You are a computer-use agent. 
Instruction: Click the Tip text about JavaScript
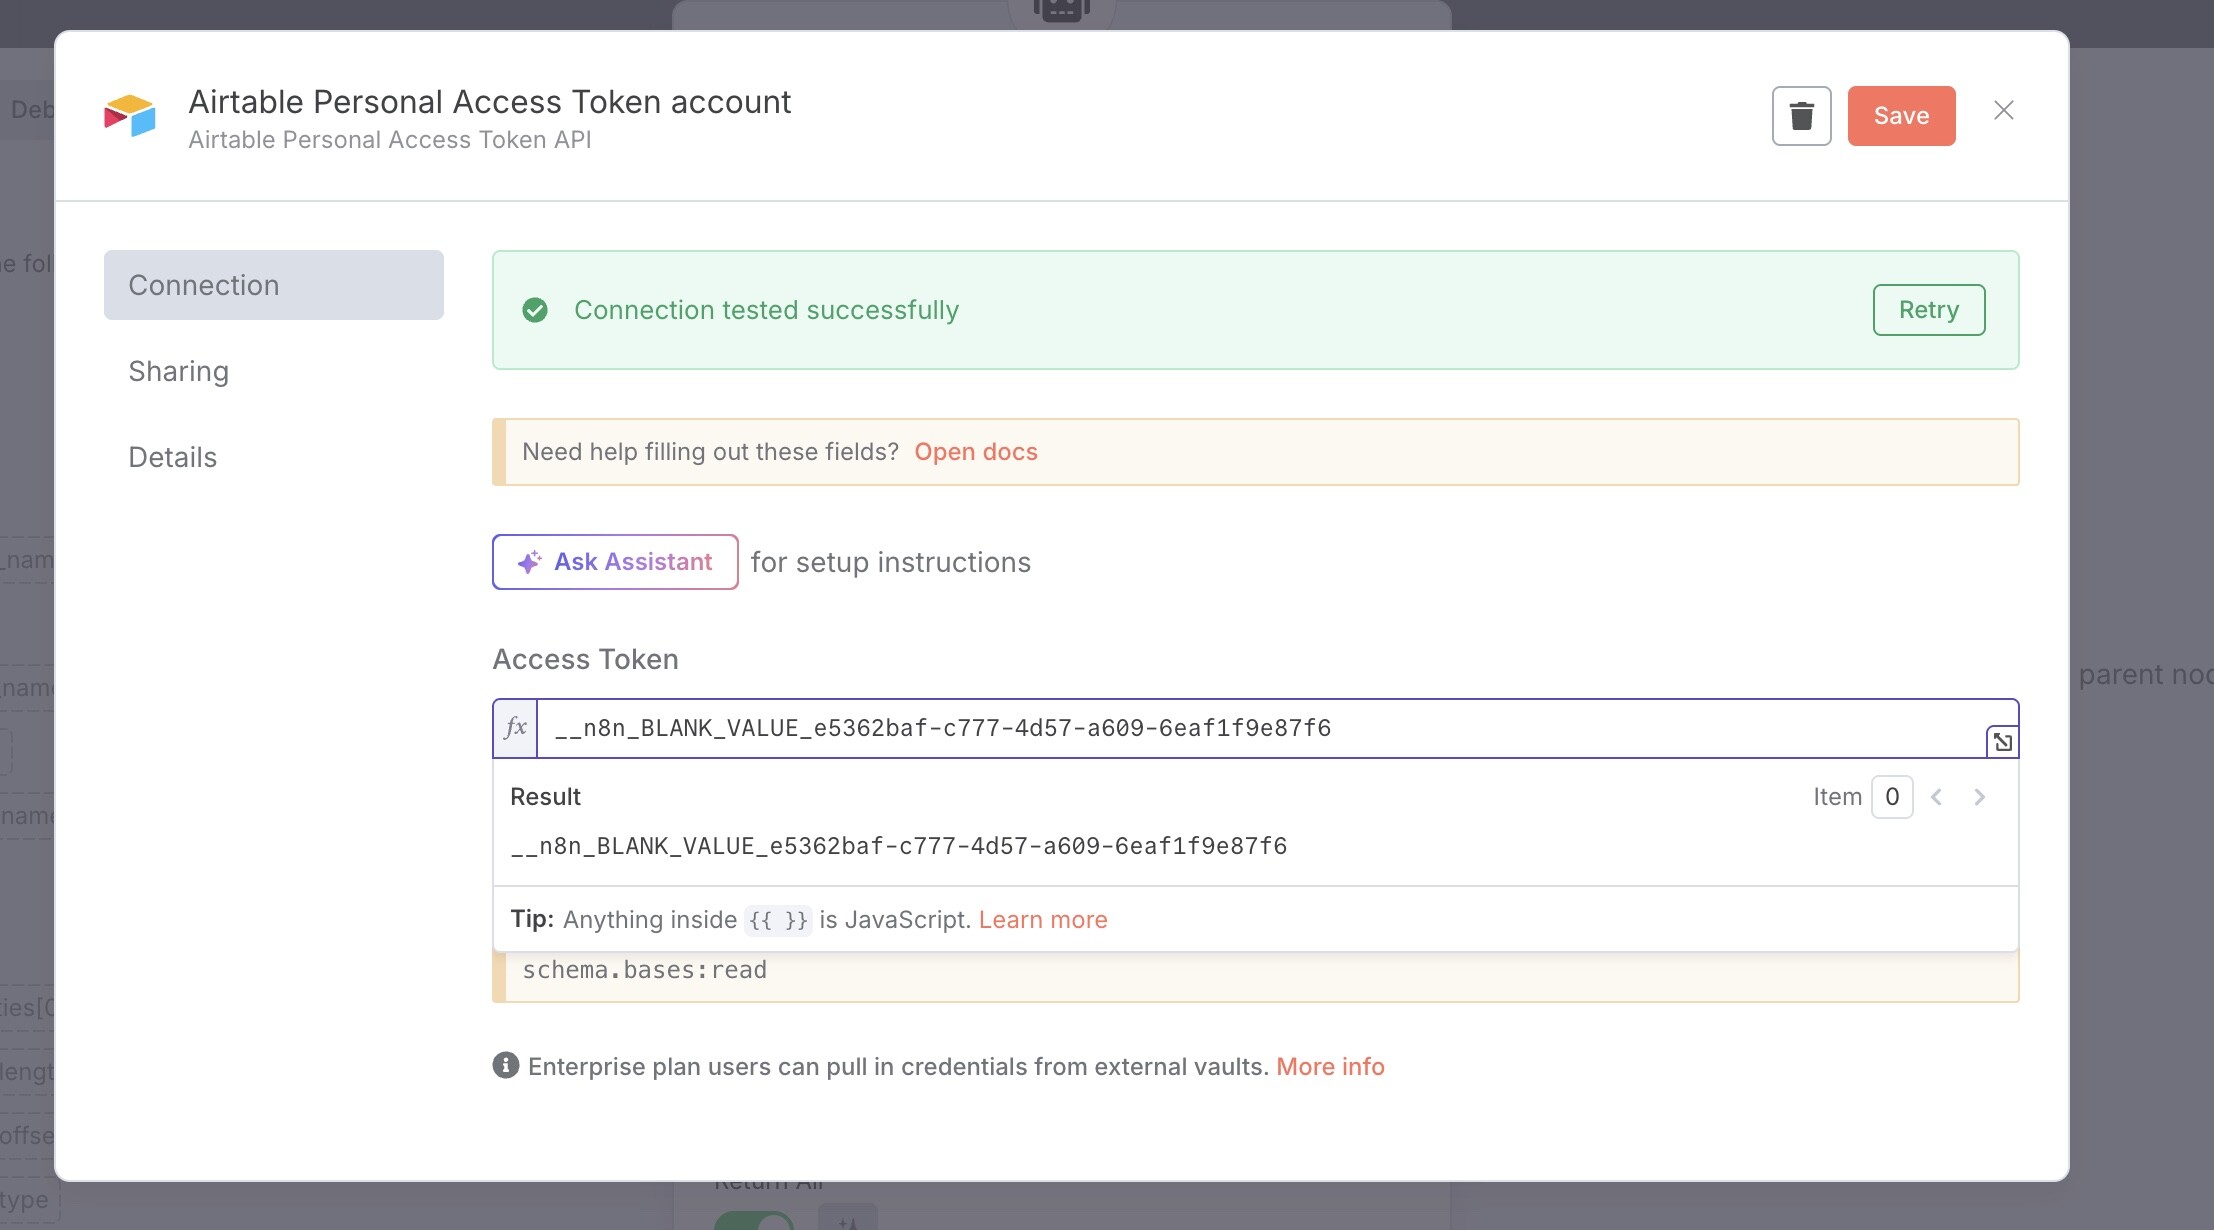[740, 920]
